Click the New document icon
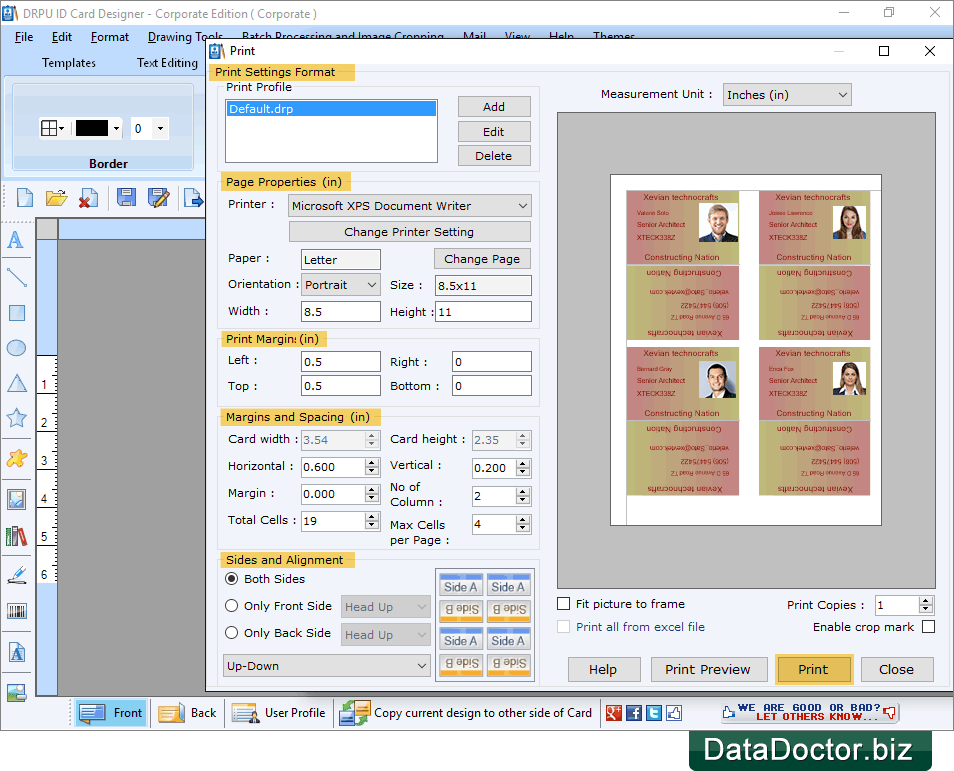The image size is (954, 771). (x=25, y=198)
